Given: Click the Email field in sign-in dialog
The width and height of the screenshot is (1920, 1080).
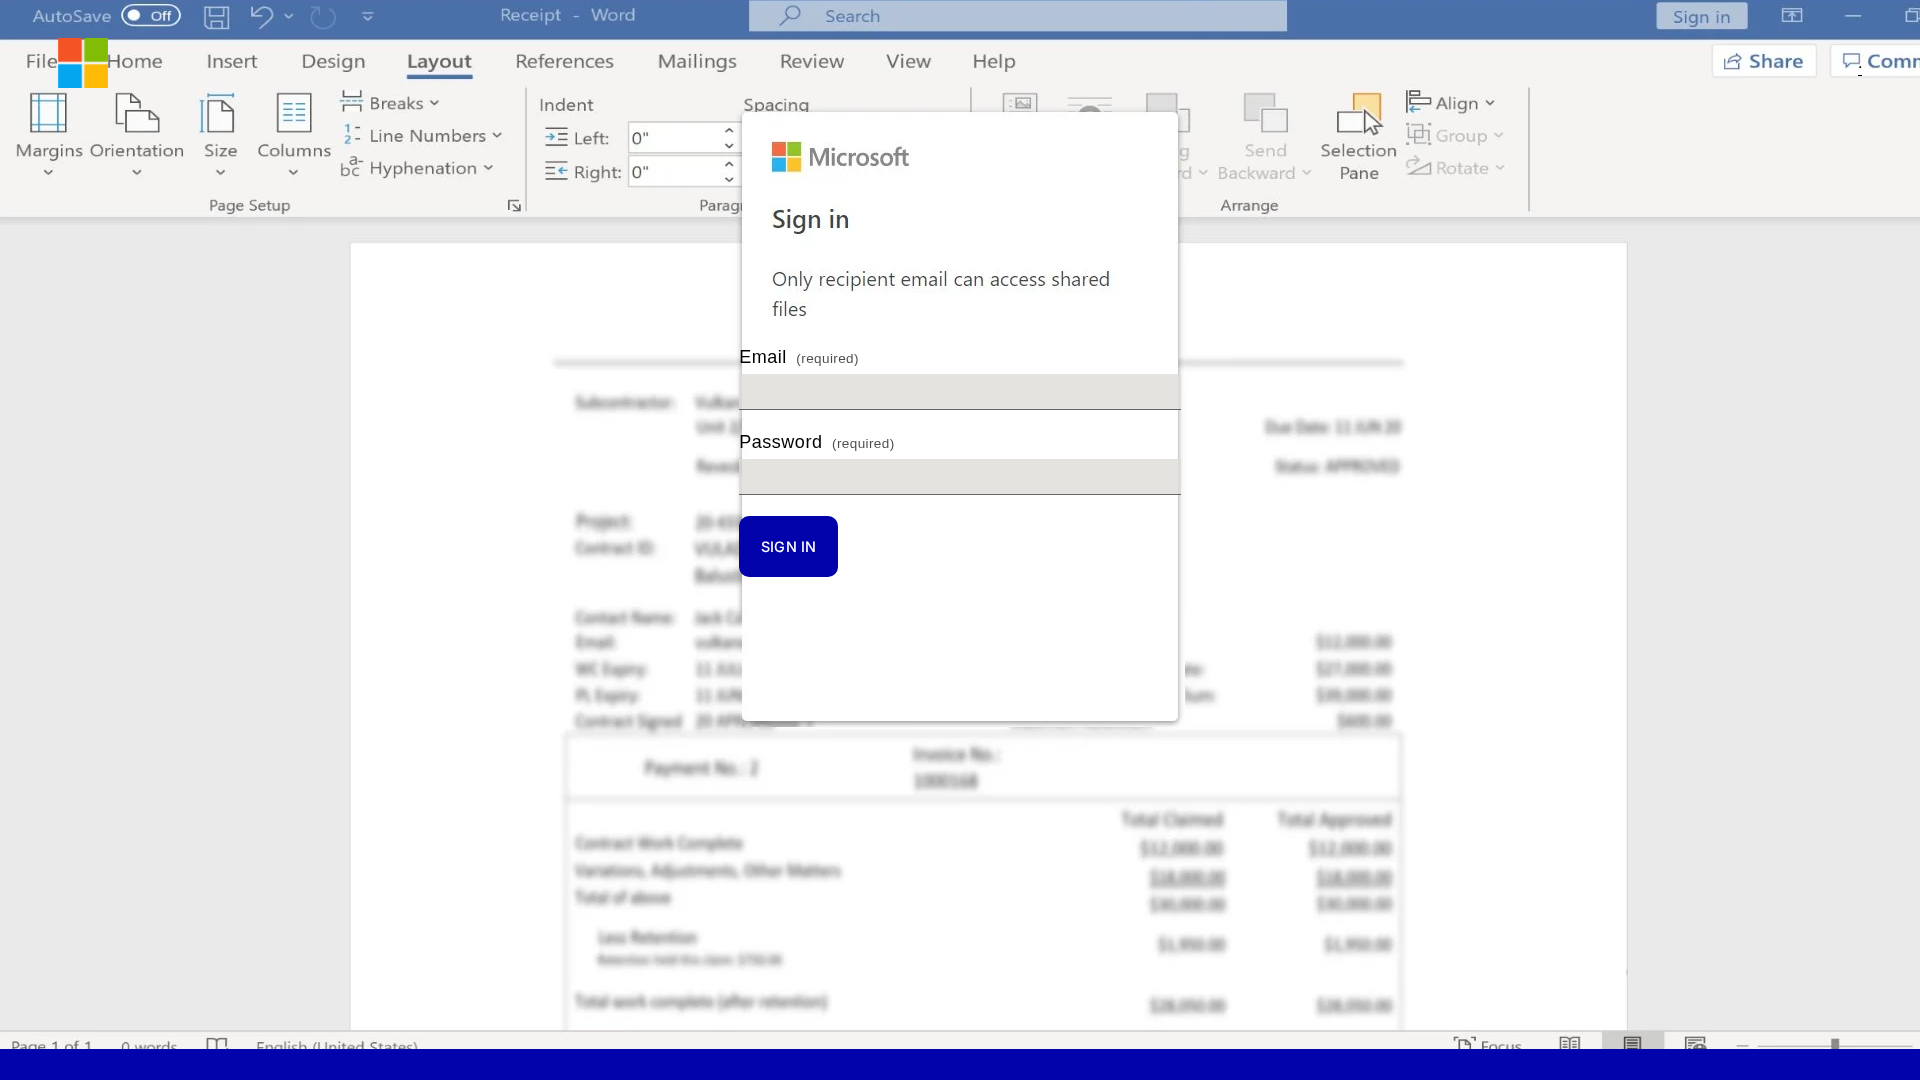Looking at the screenshot, I should pos(959,392).
